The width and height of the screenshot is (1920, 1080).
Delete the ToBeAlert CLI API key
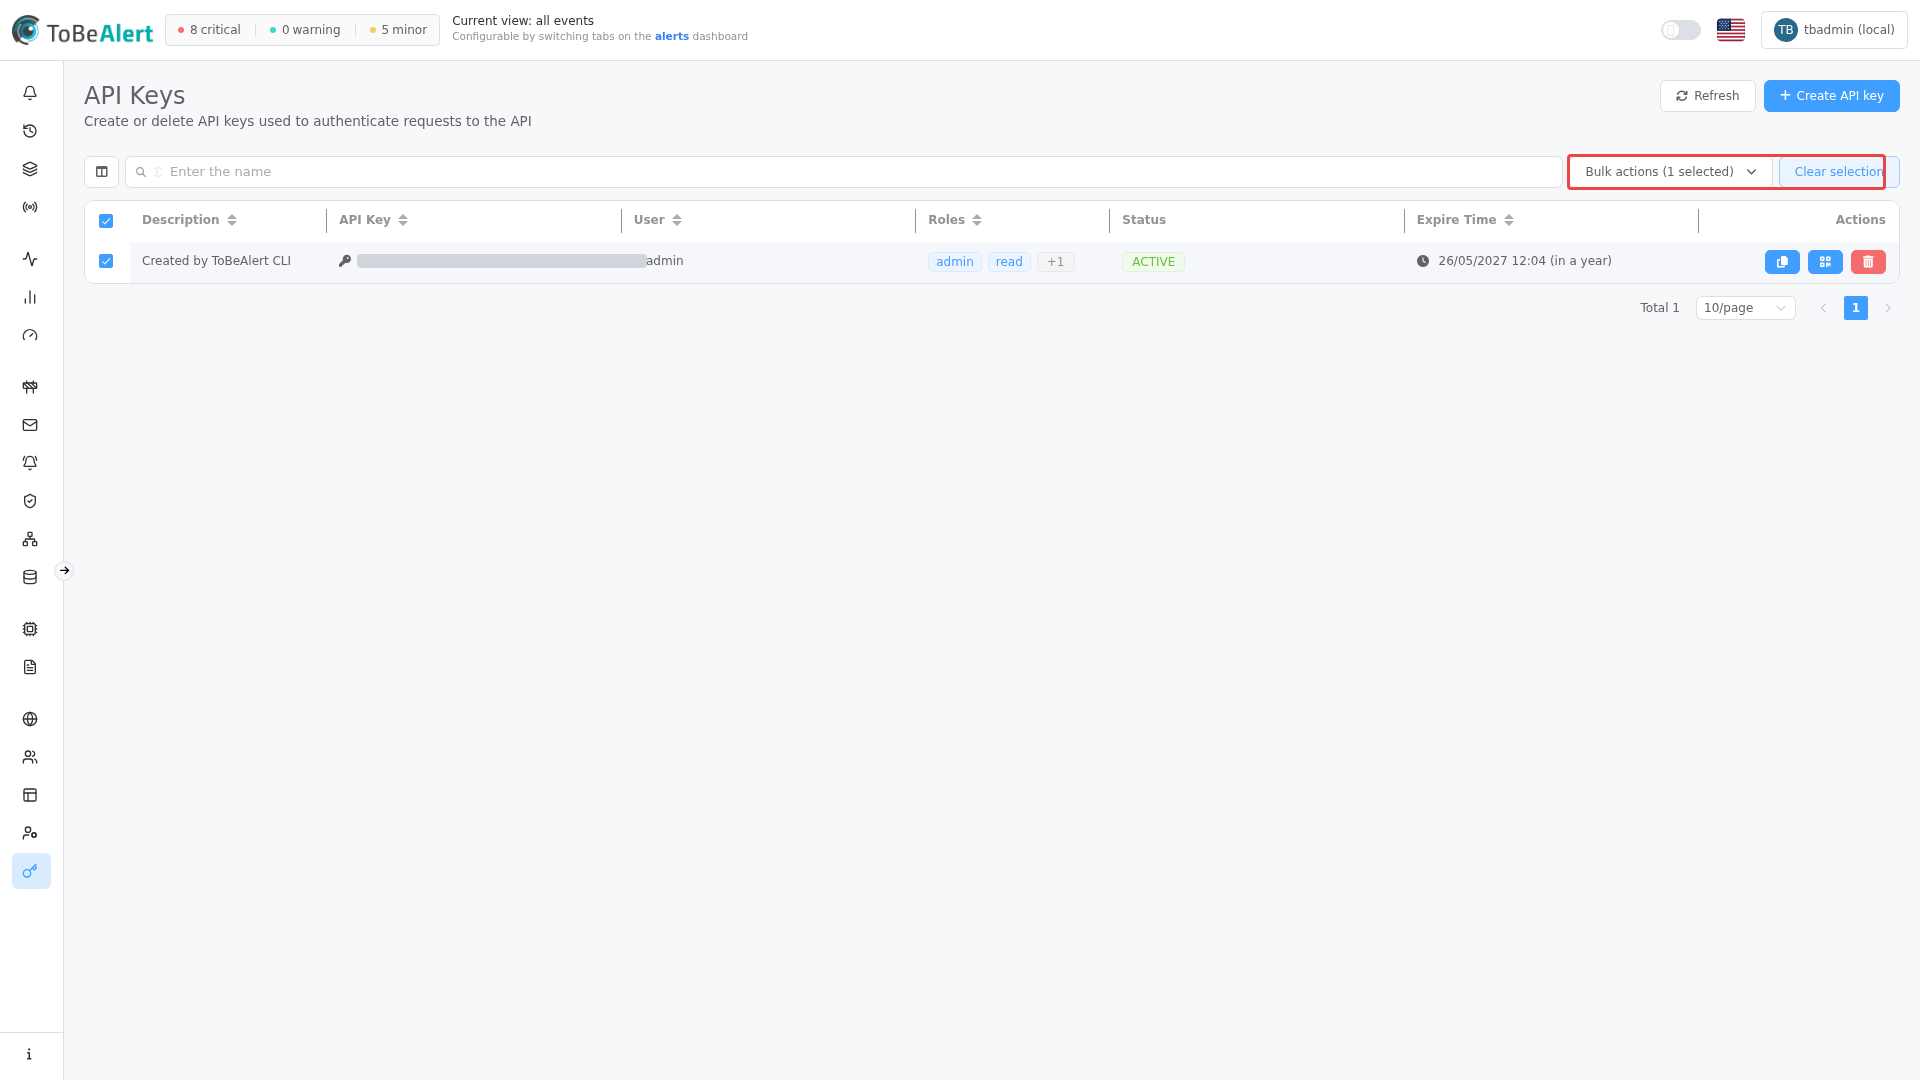(x=1868, y=262)
